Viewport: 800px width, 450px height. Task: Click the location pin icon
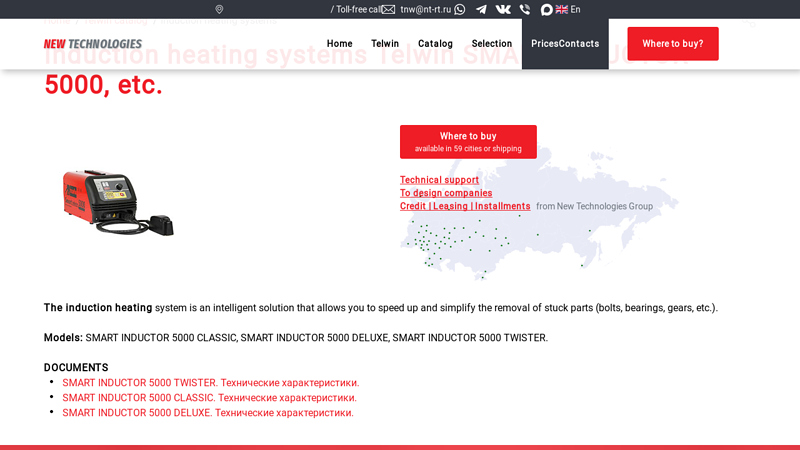click(219, 9)
